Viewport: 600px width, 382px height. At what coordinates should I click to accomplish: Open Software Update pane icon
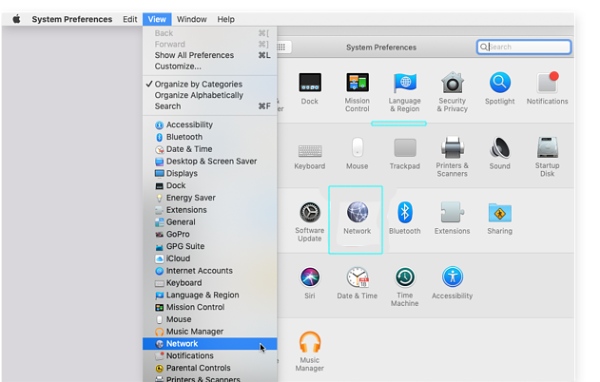click(x=310, y=212)
